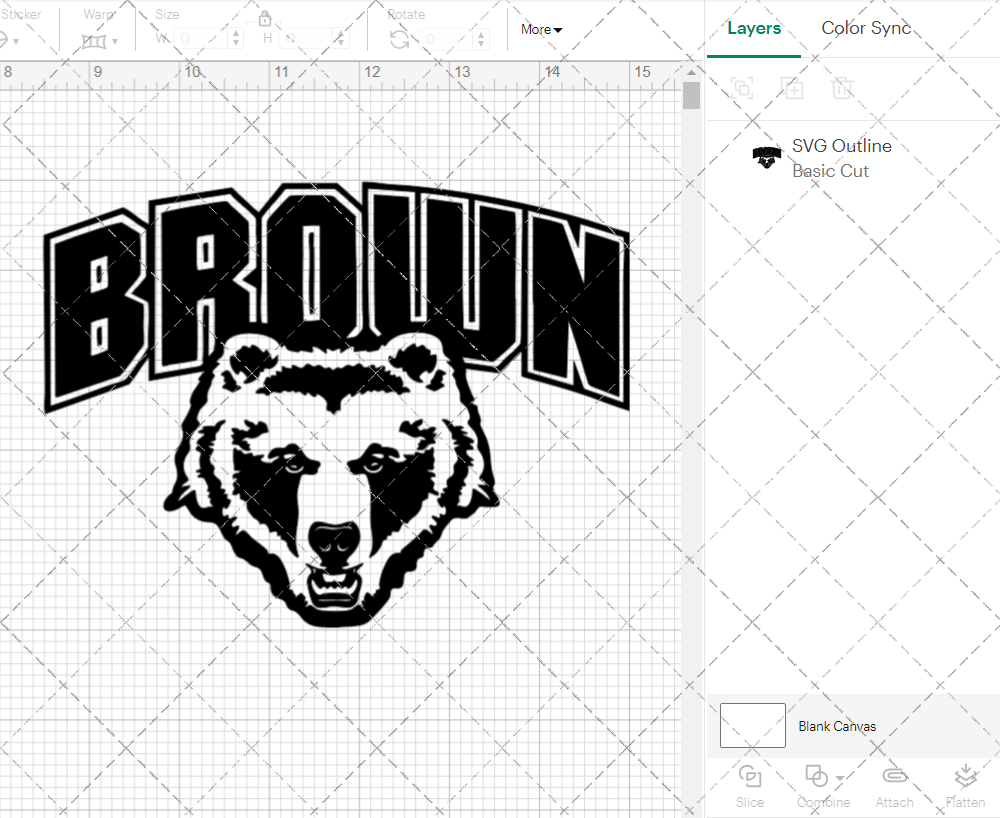The width and height of the screenshot is (1000, 818).
Task: Expand the Warp options dropdown
Action: click(116, 40)
